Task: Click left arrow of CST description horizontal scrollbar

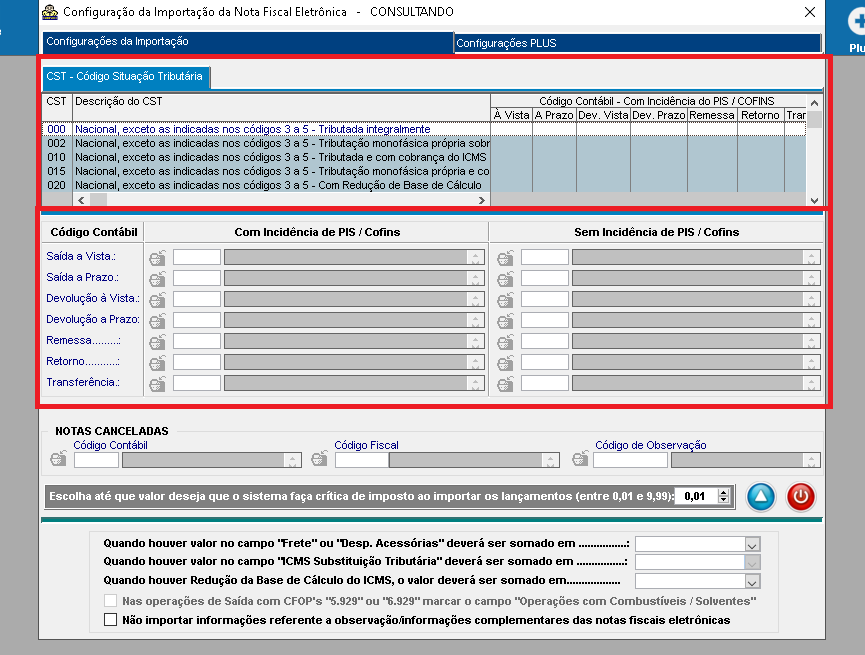Action: point(81,200)
